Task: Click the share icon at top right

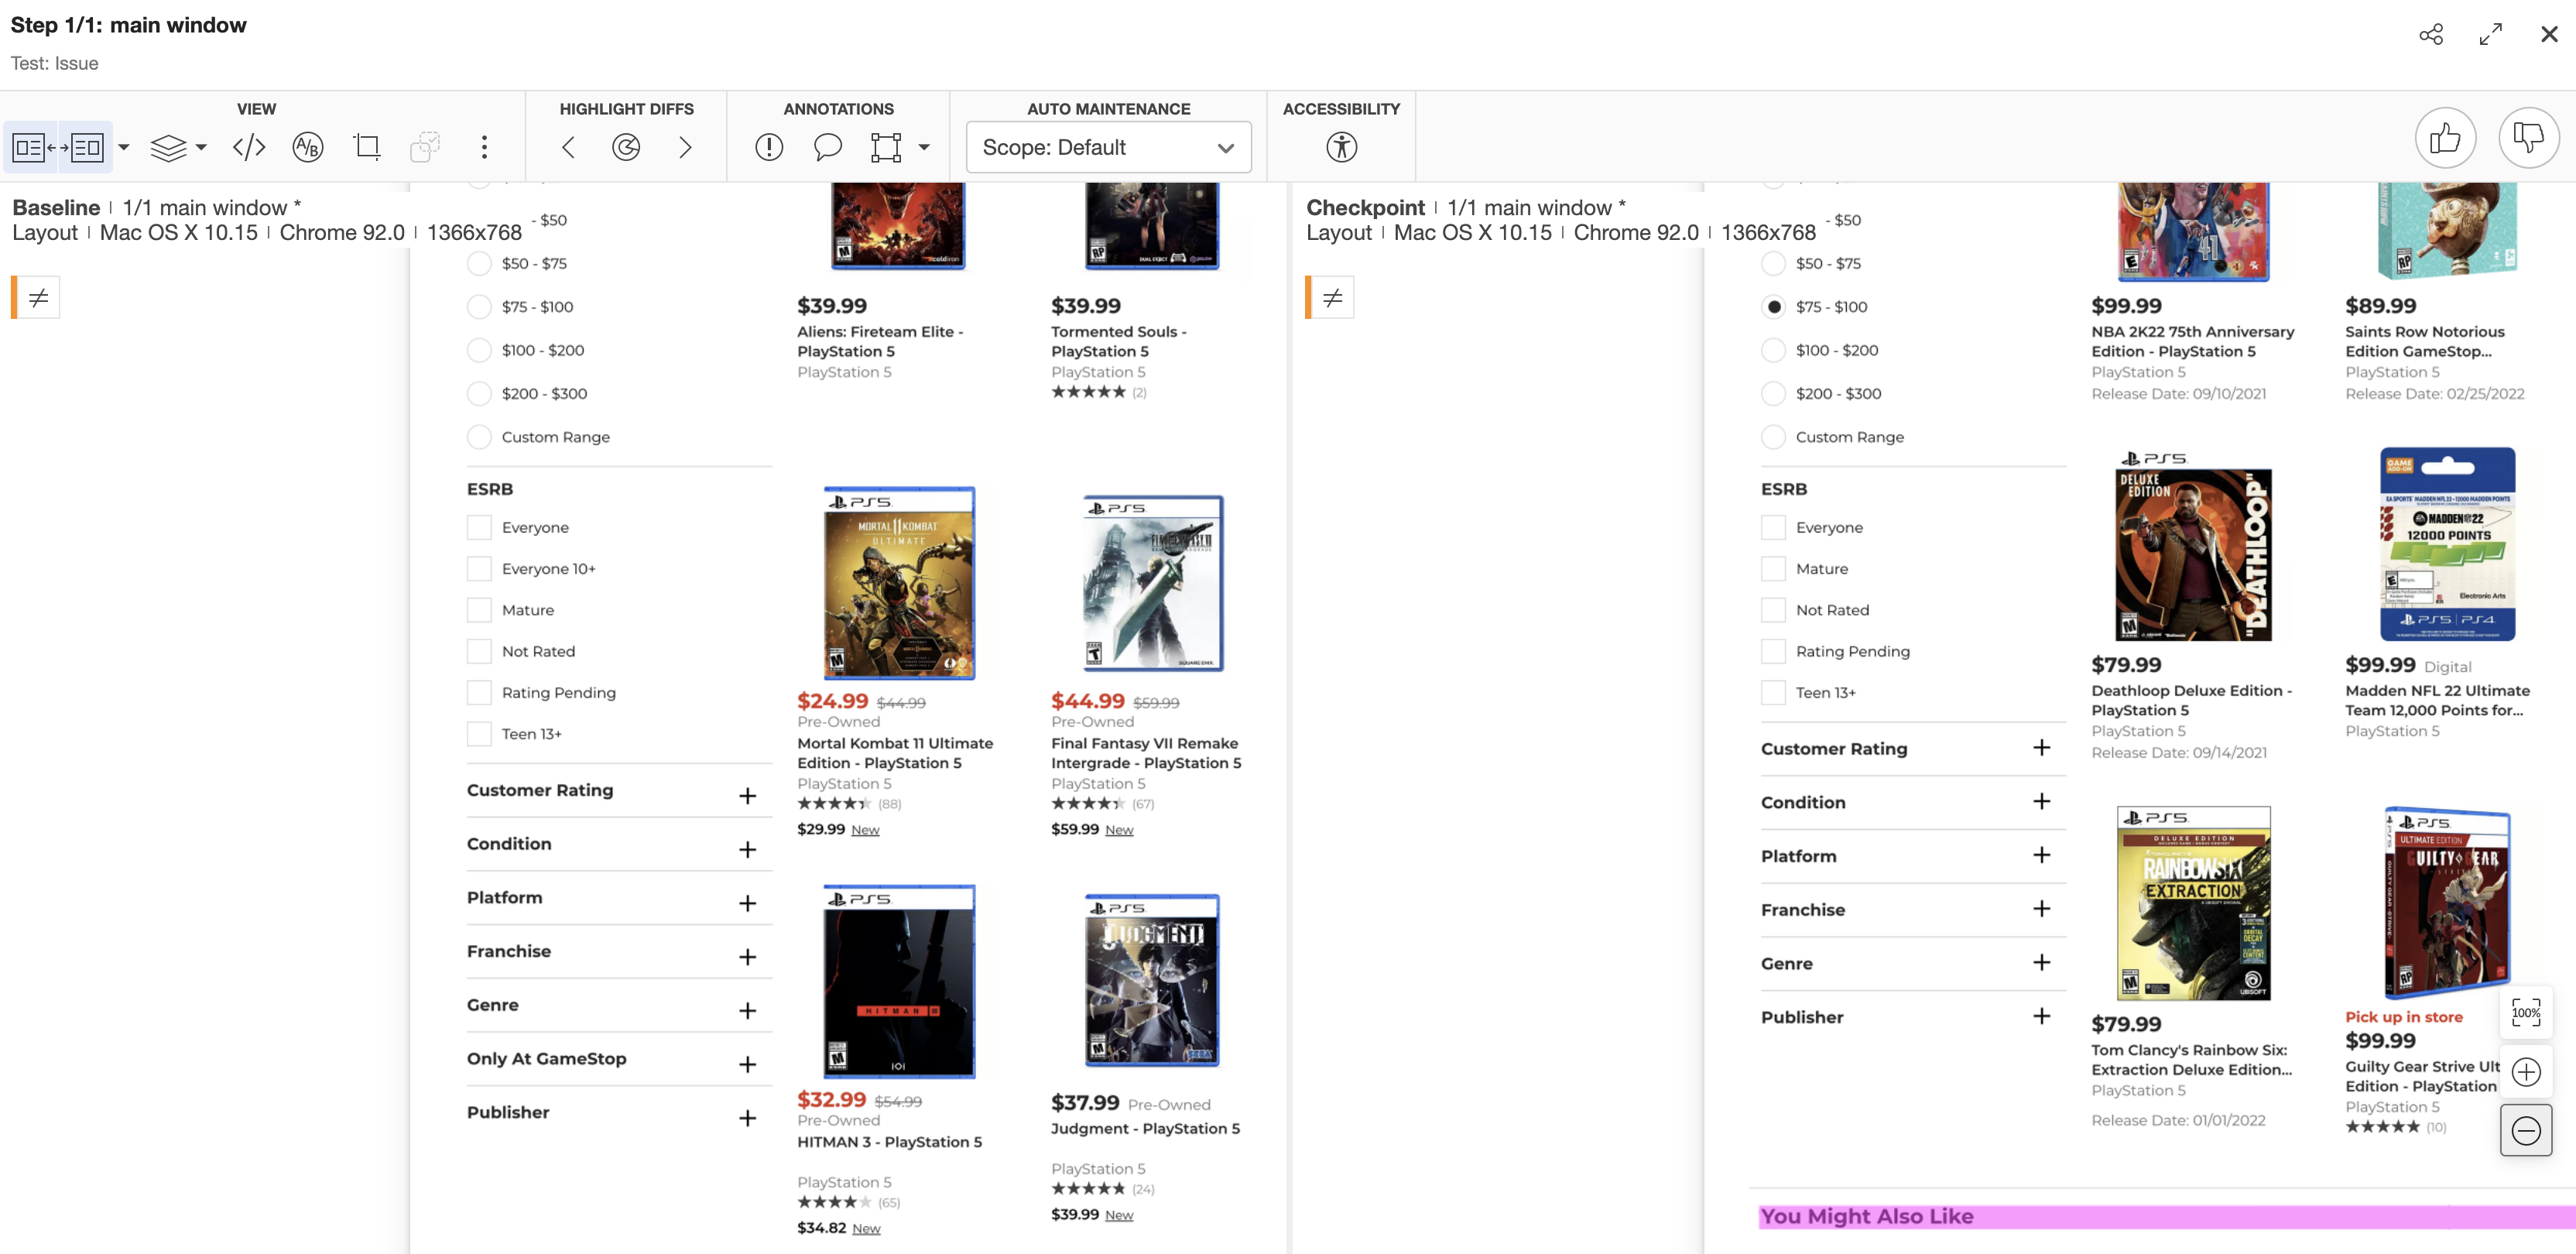Action: click(x=2431, y=35)
